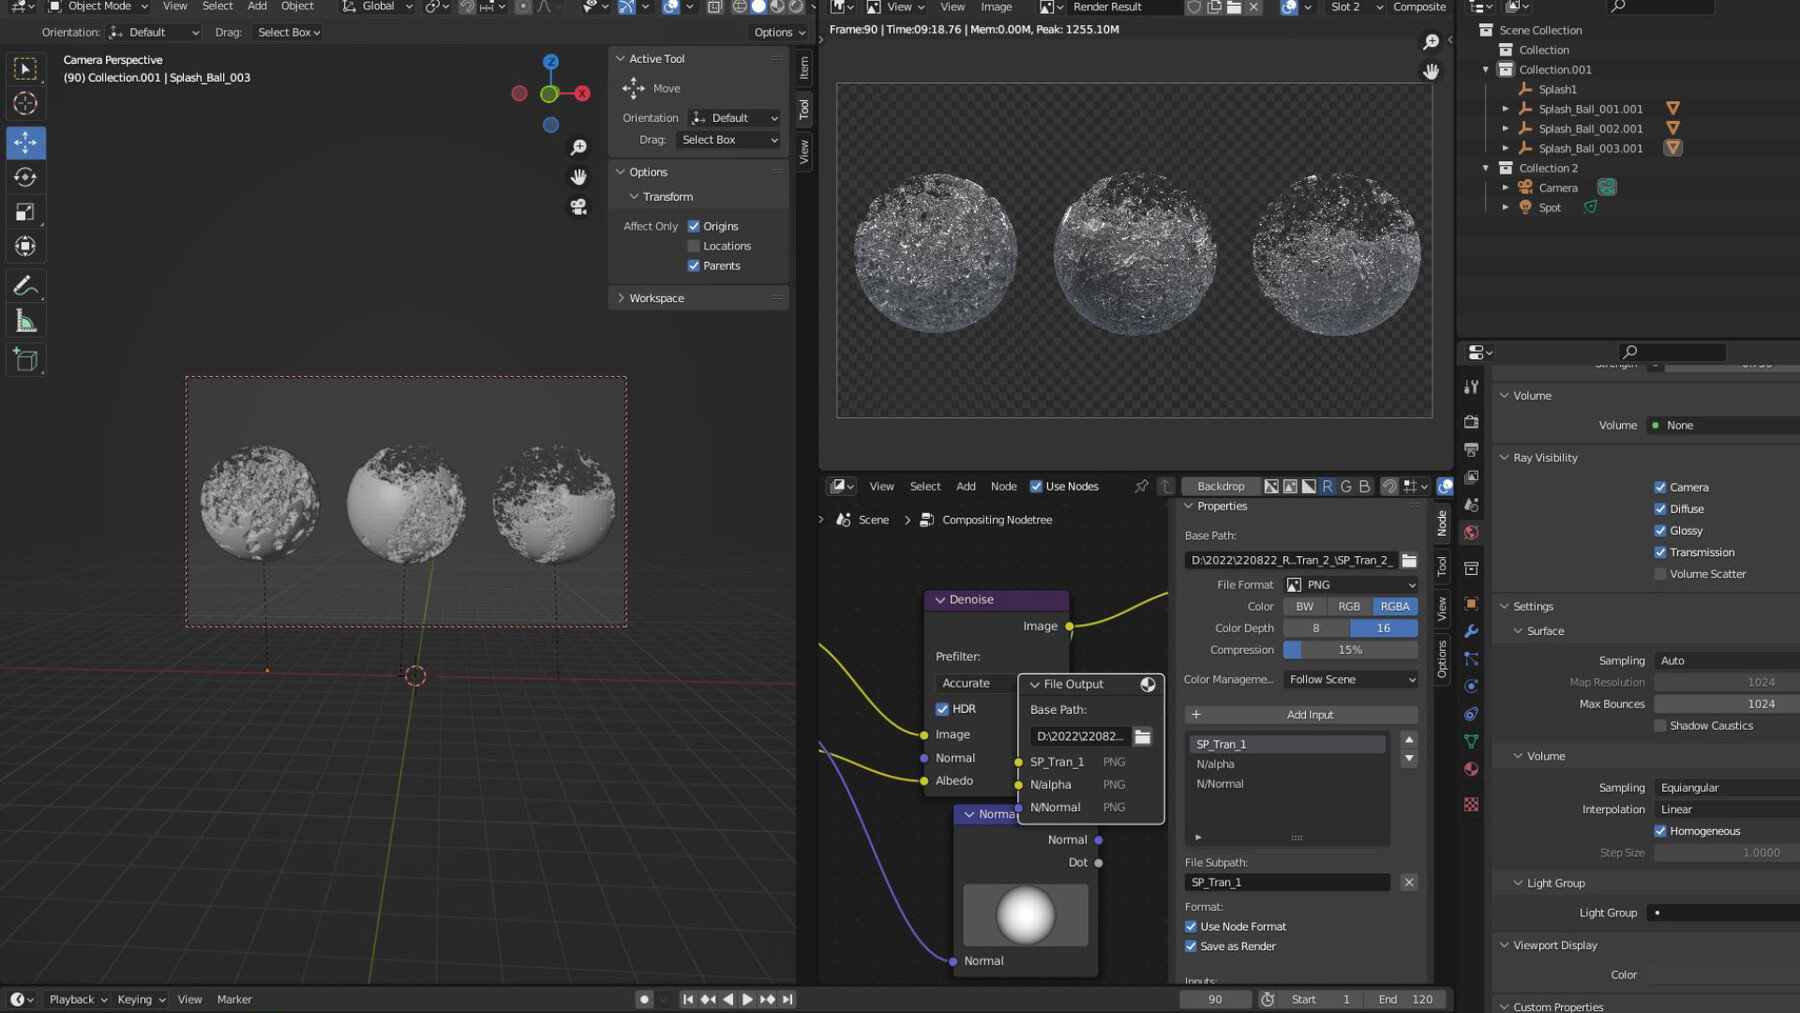Expand the Splash_Ball_001.001 outliner entry
Viewport: 1800px width, 1013px height.
(1507, 108)
